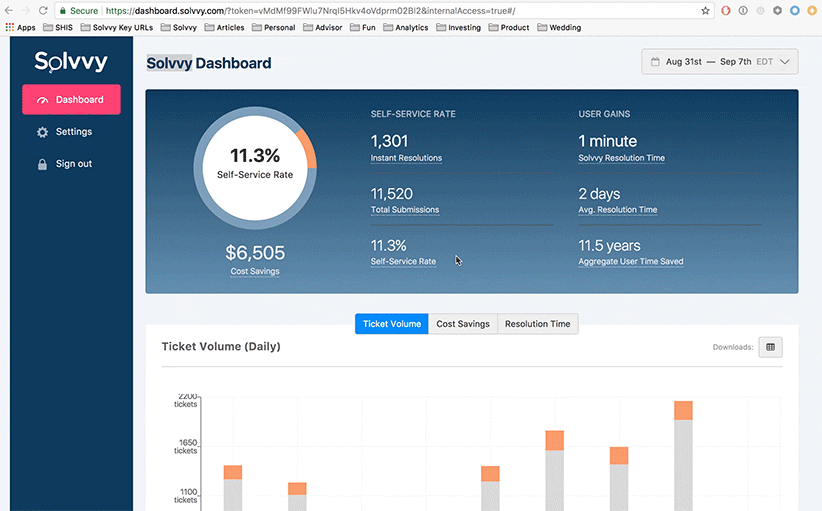Open the Product bookmark folder
This screenshot has width=822, height=511.
click(x=509, y=27)
